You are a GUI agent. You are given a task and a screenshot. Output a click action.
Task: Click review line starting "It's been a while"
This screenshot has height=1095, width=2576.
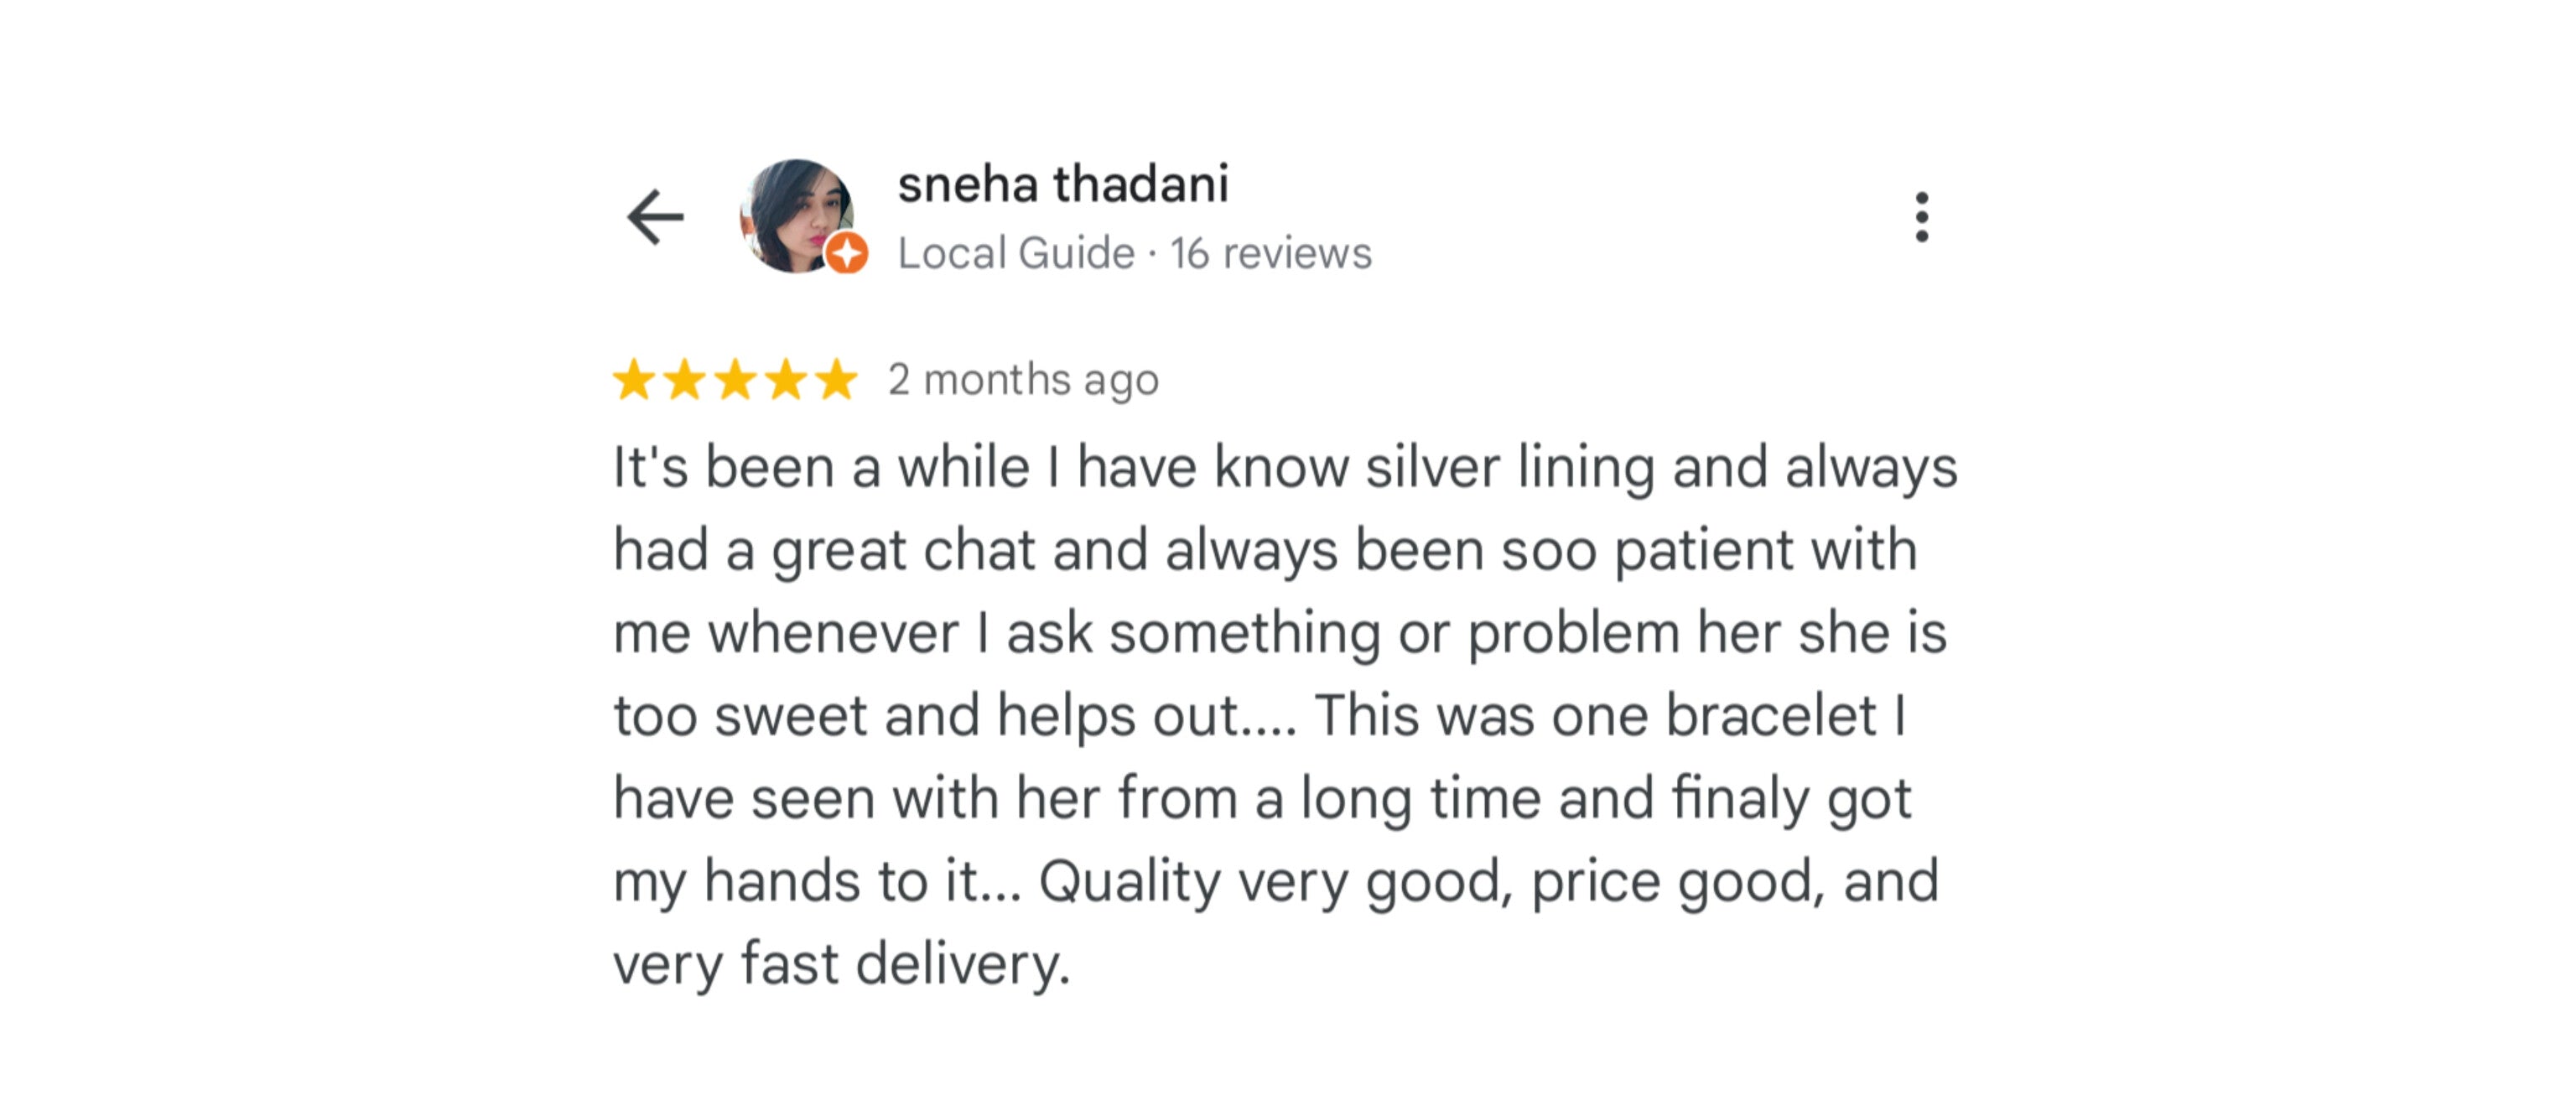coord(1285,468)
